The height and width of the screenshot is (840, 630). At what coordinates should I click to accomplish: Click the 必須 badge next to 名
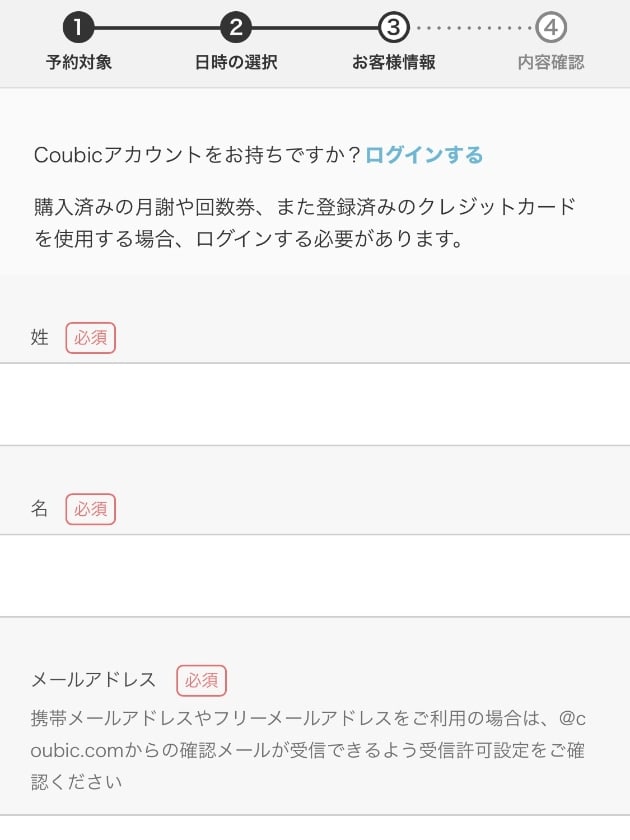[91, 509]
